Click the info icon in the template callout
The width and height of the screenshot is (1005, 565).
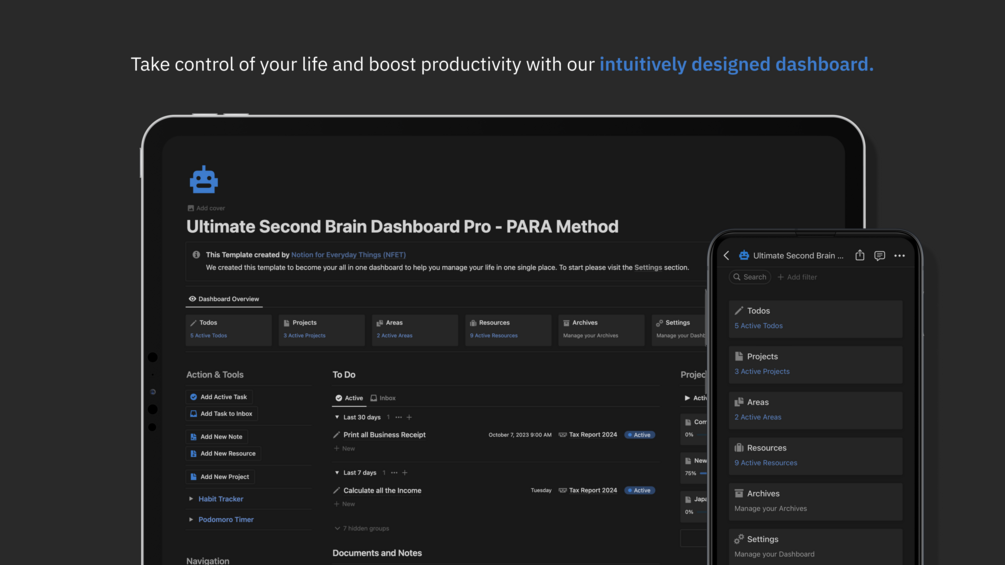click(196, 254)
